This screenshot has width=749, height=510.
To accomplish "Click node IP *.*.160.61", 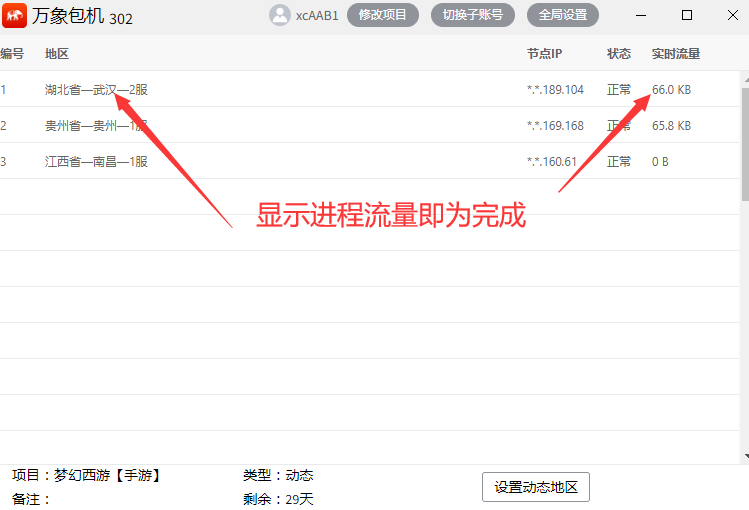I will click(x=552, y=162).
